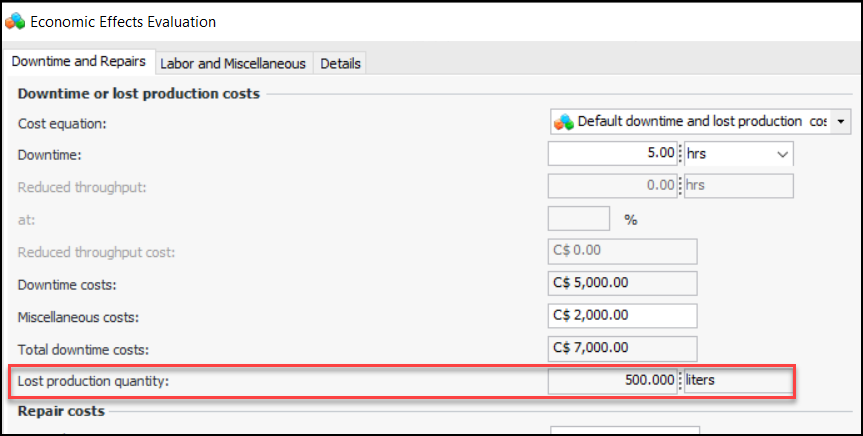This screenshot has width=863, height=436.
Task: Click the Downtime costs field showing C$ 5,000.00
Action: 622,284
